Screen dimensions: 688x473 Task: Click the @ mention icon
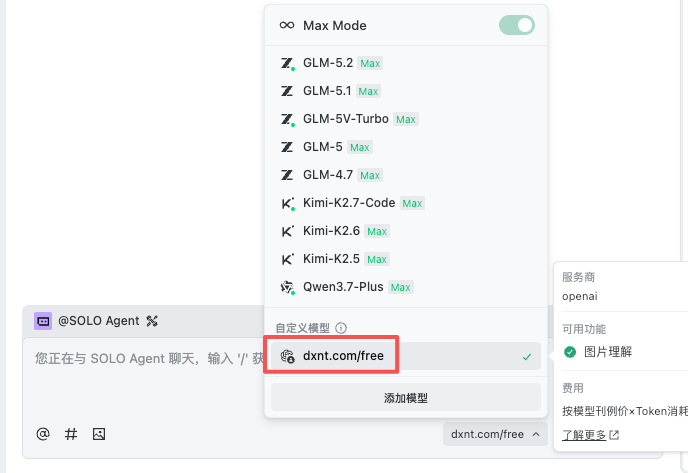point(43,434)
